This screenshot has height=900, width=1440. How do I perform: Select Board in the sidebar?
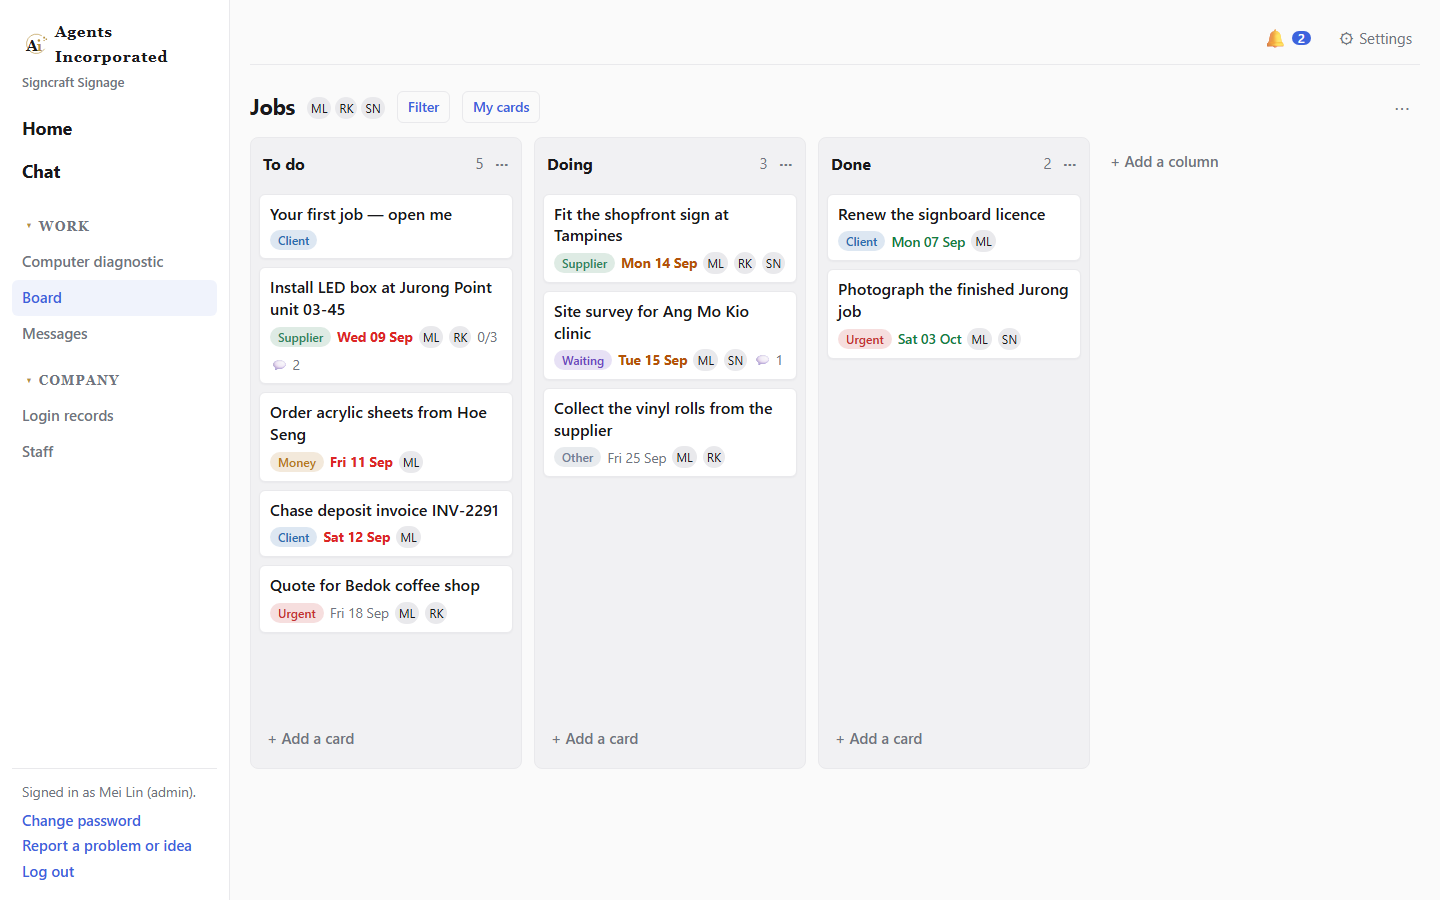(x=114, y=298)
